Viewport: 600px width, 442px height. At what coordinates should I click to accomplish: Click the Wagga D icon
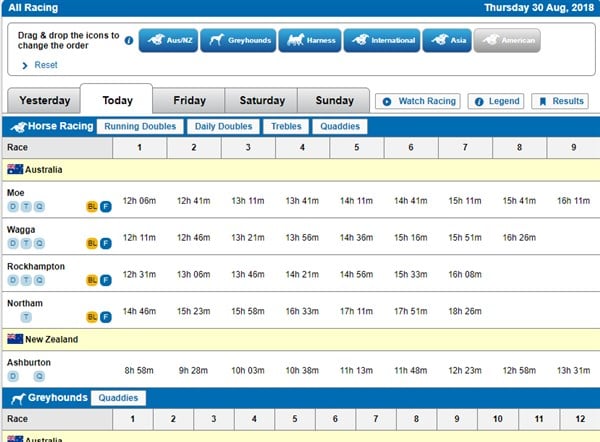tap(13, 243)
